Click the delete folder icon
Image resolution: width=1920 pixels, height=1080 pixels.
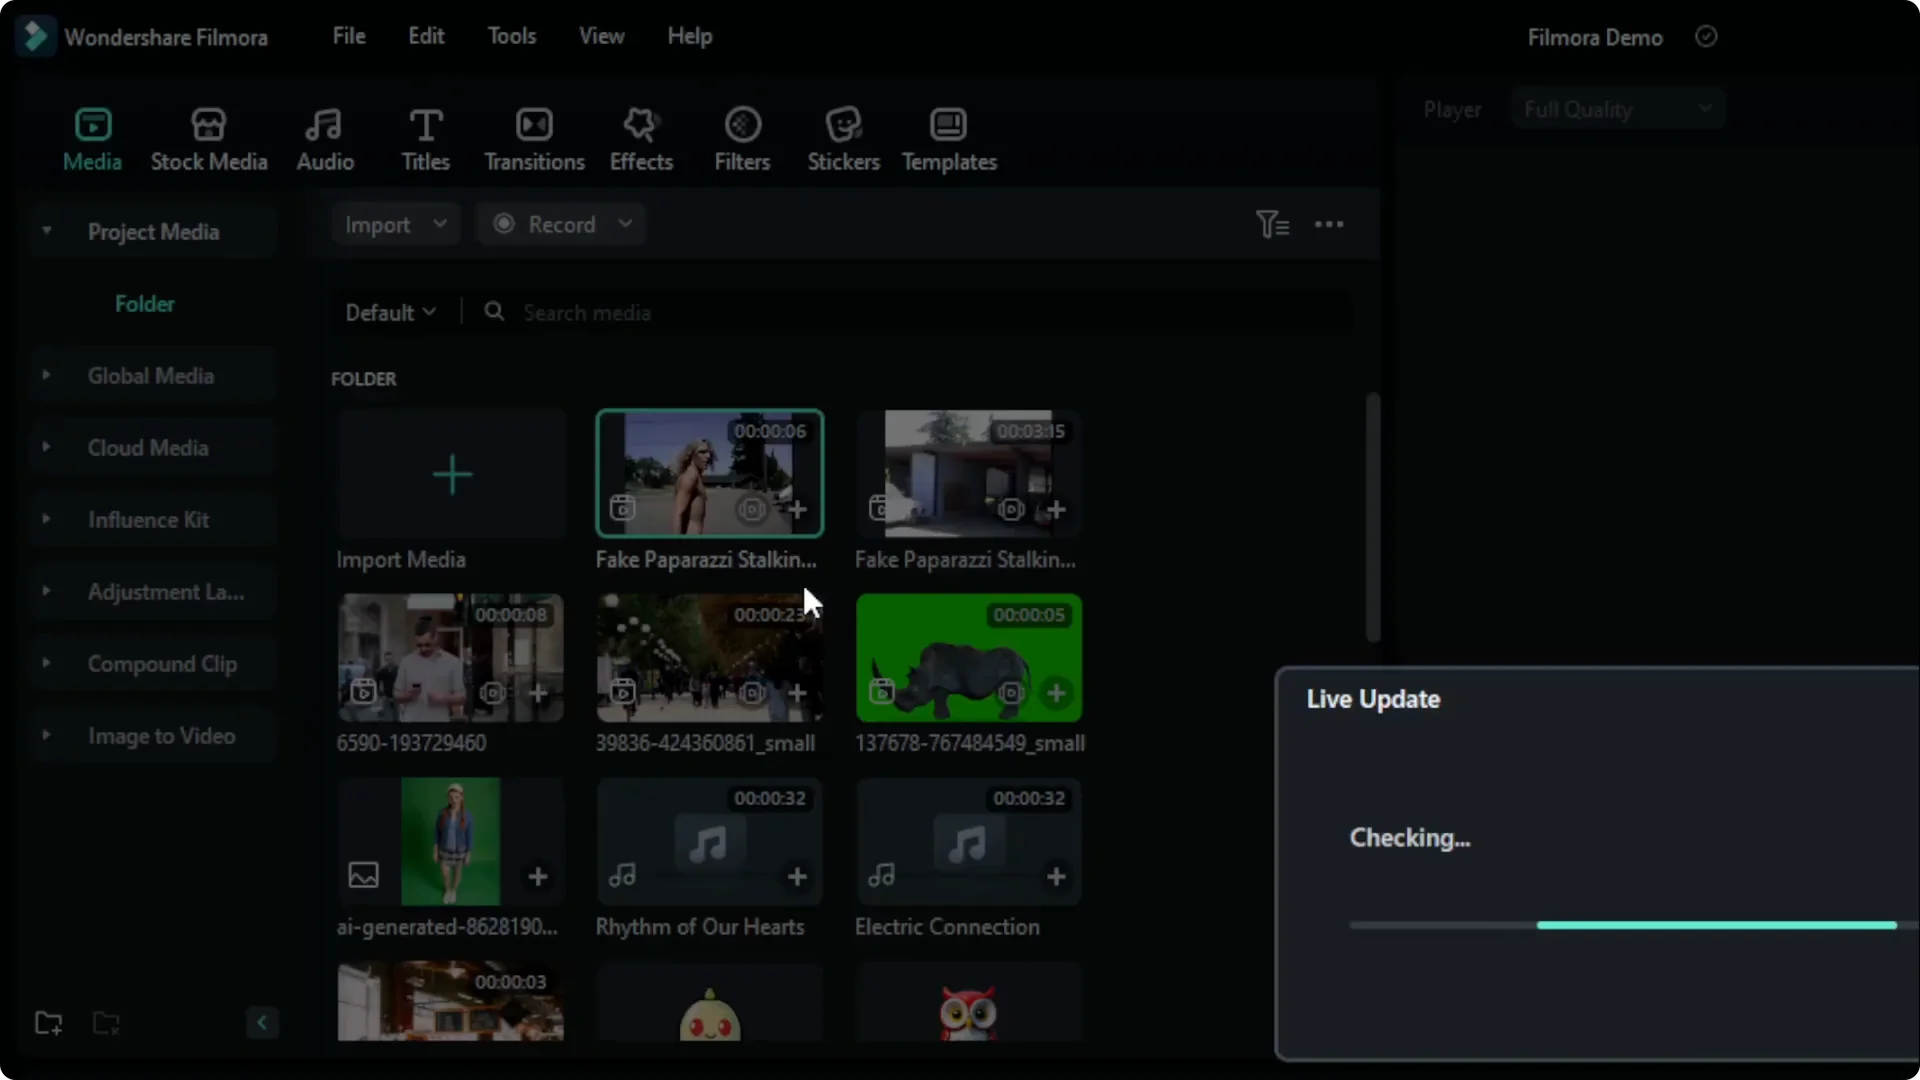point(106,1022)
